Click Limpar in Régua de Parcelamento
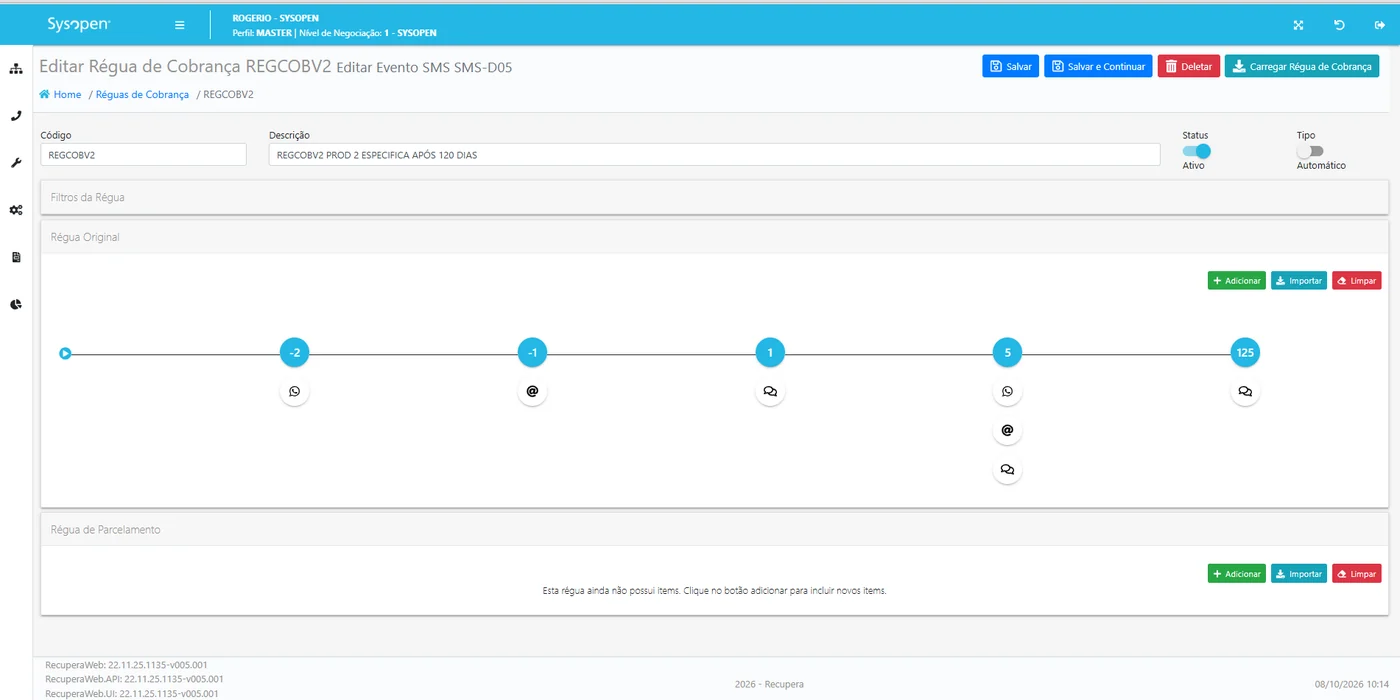This screenshot has width=1400, height=700. 1356,574
